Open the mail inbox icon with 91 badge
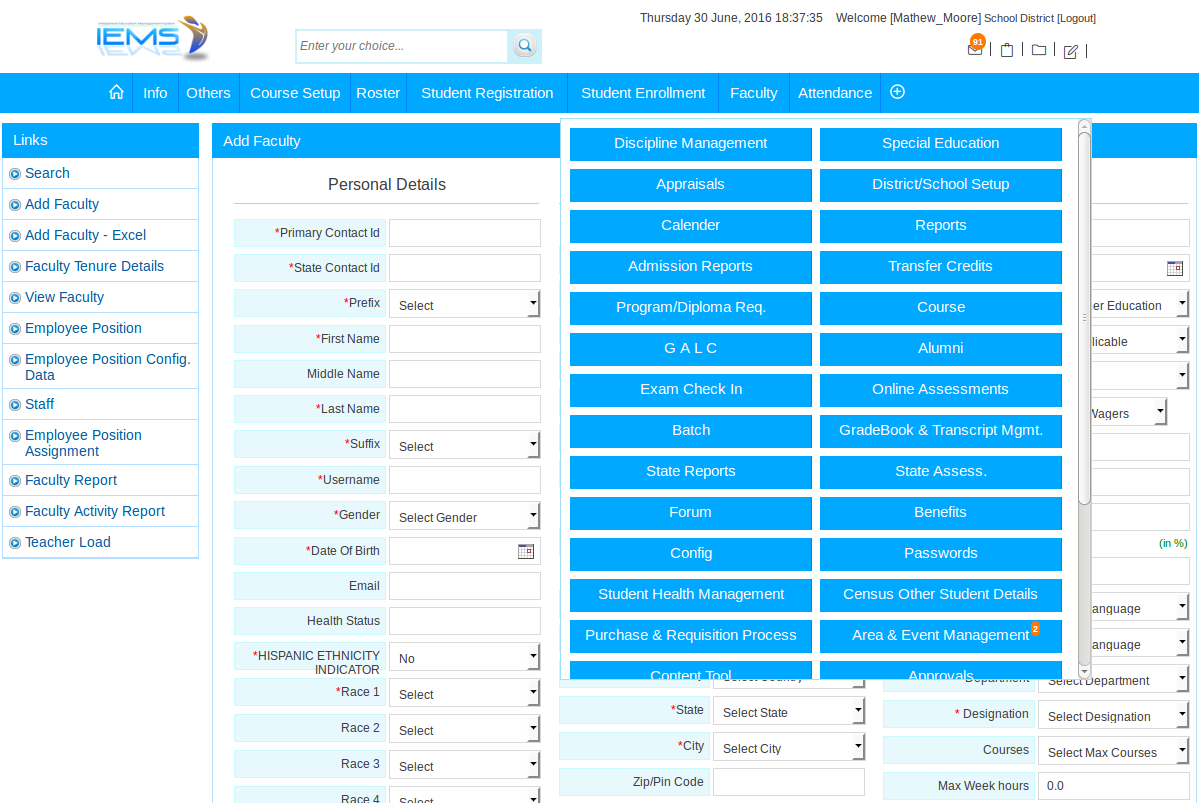This screenshot has width=1199, height=803. click(x=975, y=48)
